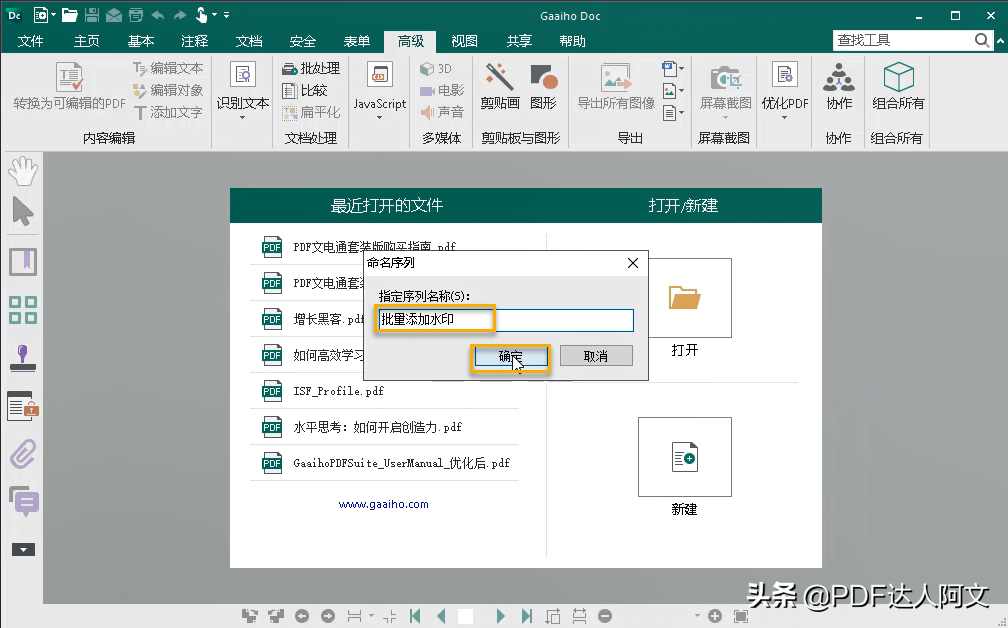Screen dimensions: 1008x628
Task: Open the 文件 menu
Action: (x=30, y=41)
